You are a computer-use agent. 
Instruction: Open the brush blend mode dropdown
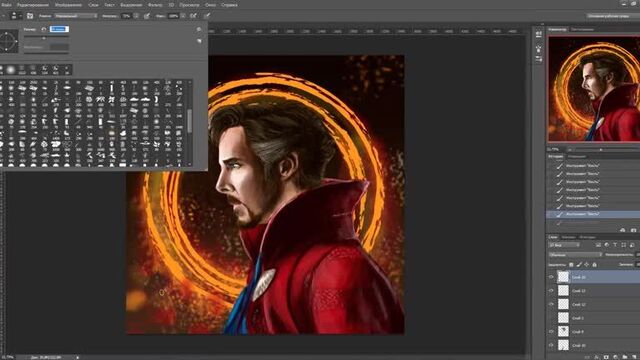pos(76,16)
